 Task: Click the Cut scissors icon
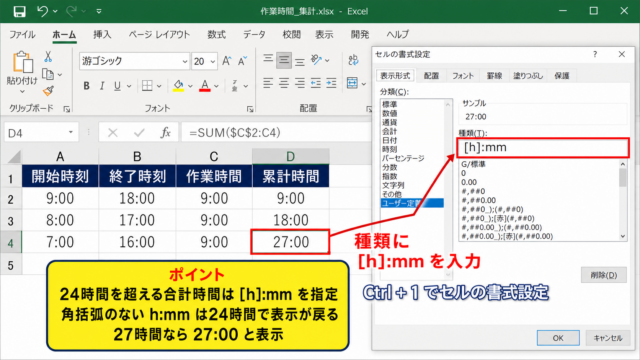pos(48,56)
